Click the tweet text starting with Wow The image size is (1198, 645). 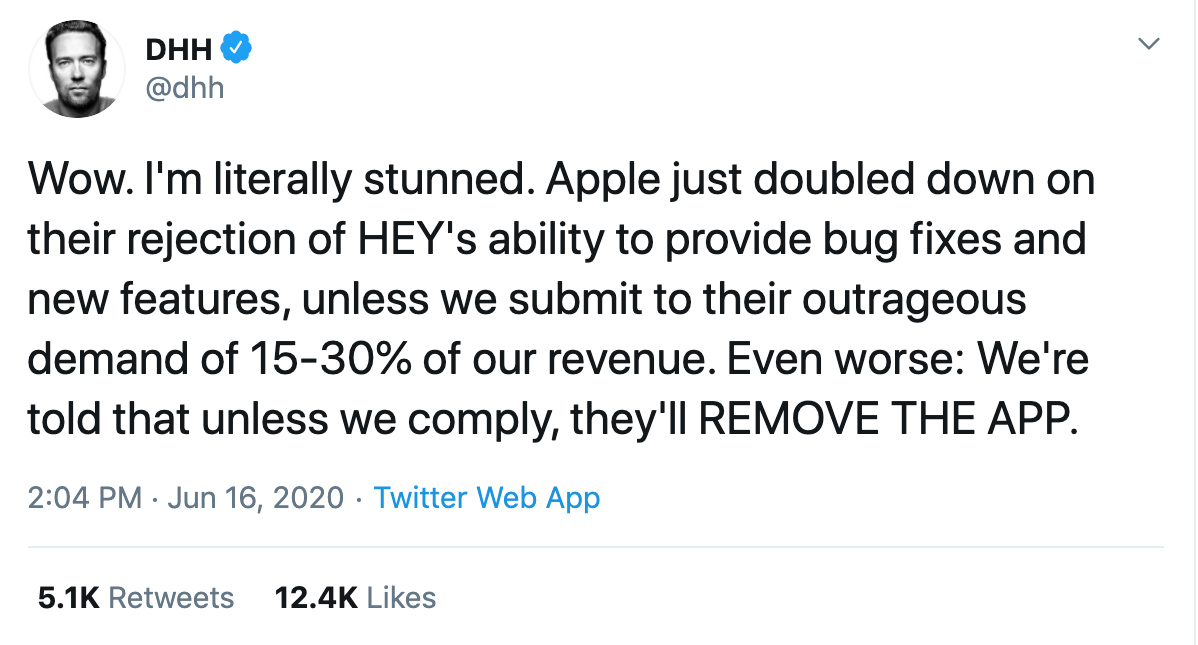tap(562, 299)
